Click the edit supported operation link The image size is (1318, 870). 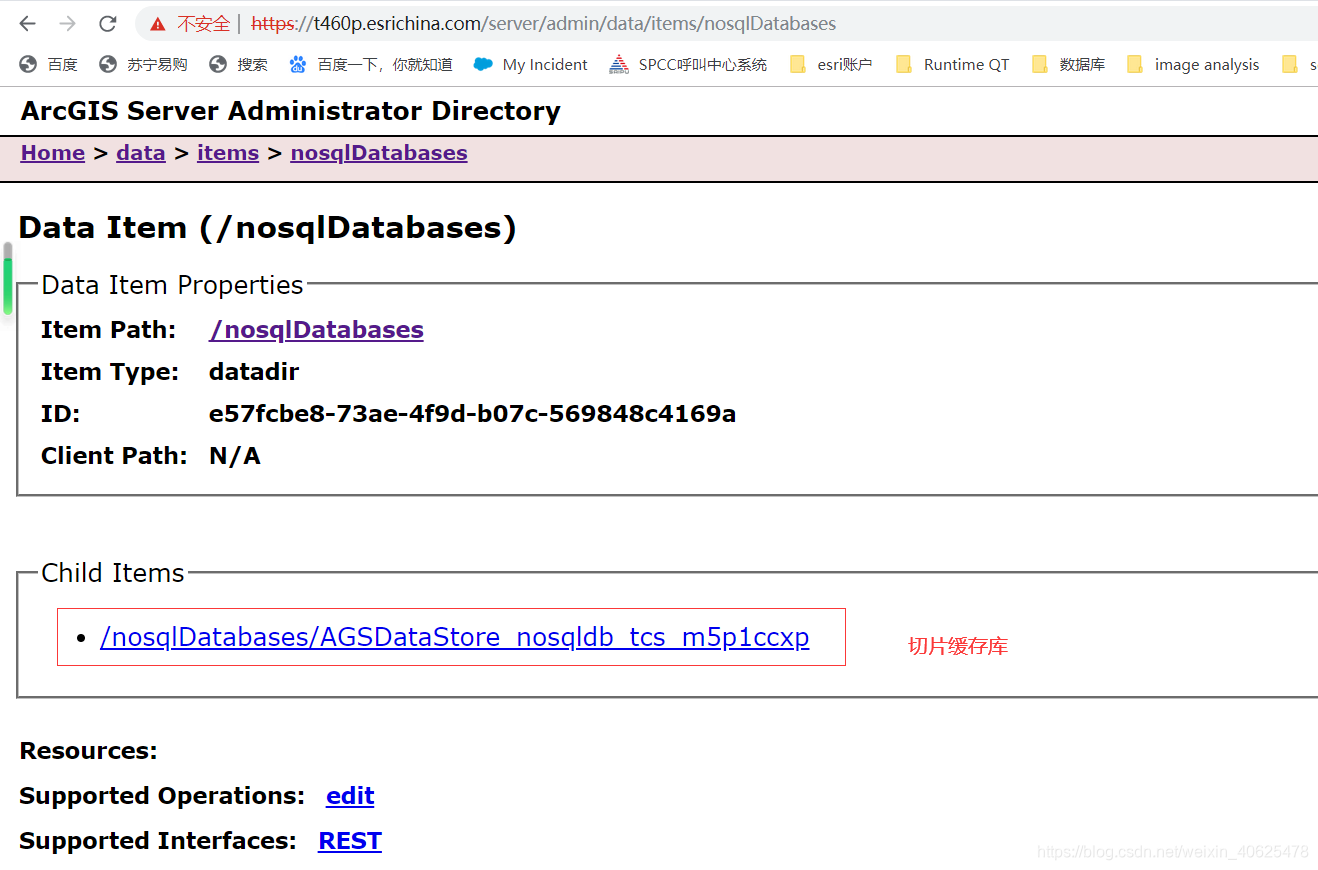coord(349,795)
